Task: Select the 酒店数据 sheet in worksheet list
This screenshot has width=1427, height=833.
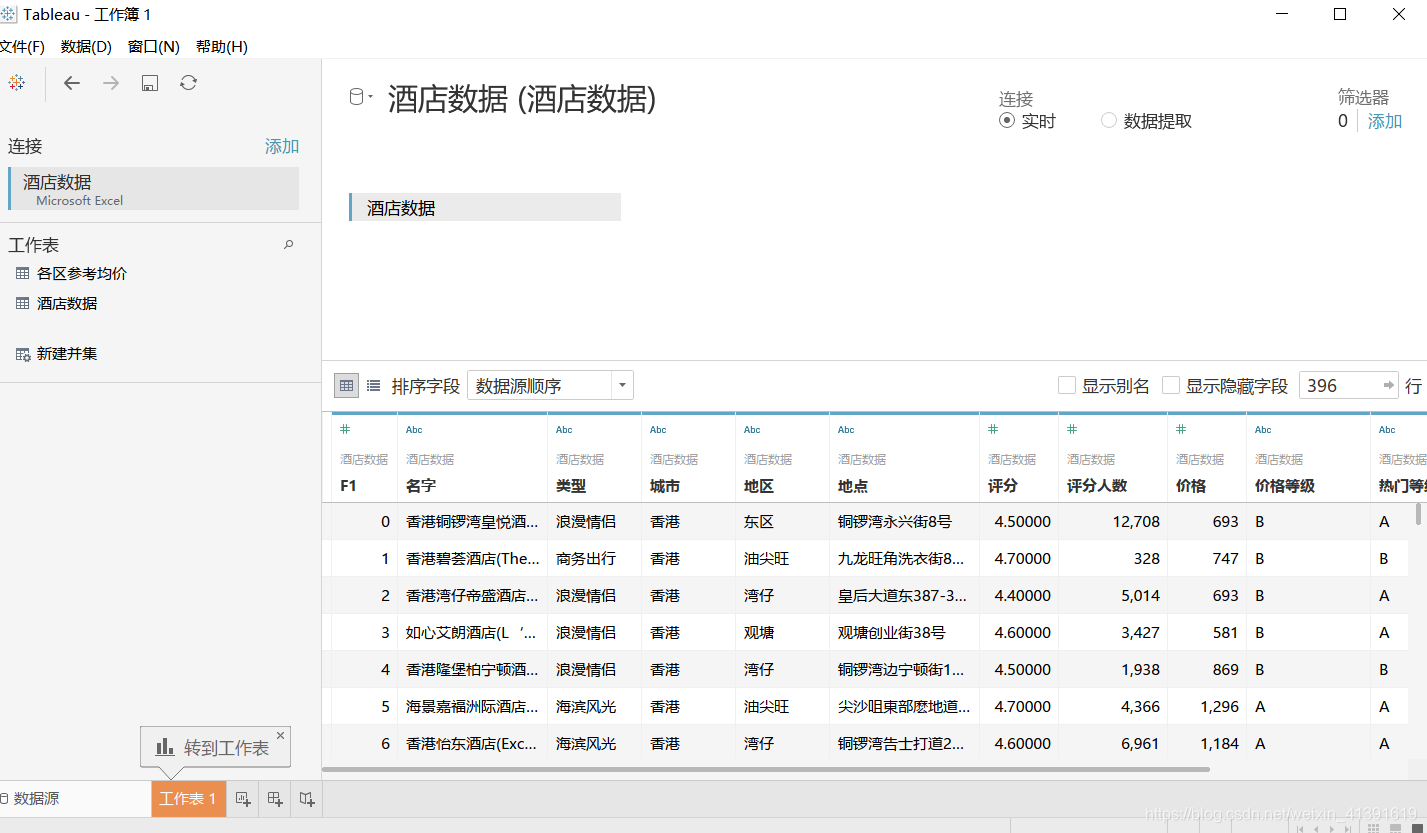Action: click(67, 303)
